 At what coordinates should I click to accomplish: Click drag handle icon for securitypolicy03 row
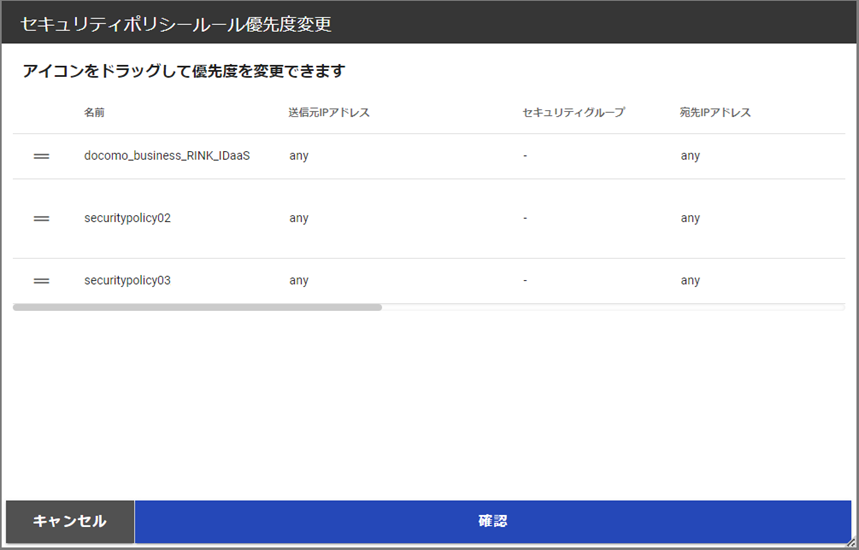[42, 281]
